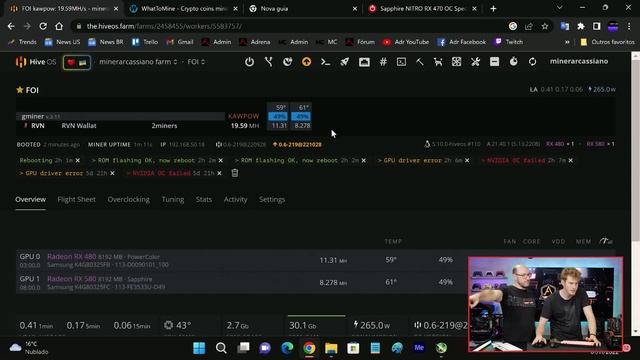Open the run command prompt icon
The height and width of the screenshot is (360, 640).
325,62
